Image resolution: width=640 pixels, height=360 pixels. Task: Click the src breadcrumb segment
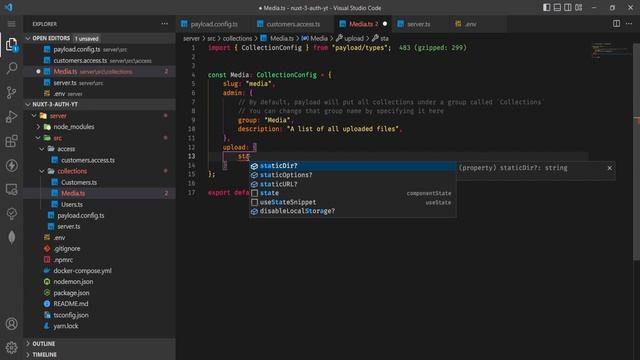pyautogui.click(x=211, y=38)
